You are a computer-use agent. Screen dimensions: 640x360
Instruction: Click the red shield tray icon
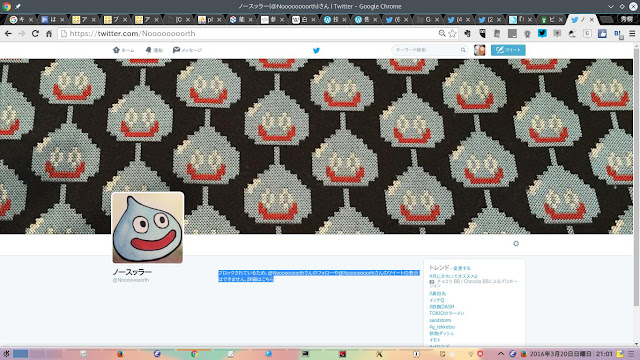(x=480, y=354)
